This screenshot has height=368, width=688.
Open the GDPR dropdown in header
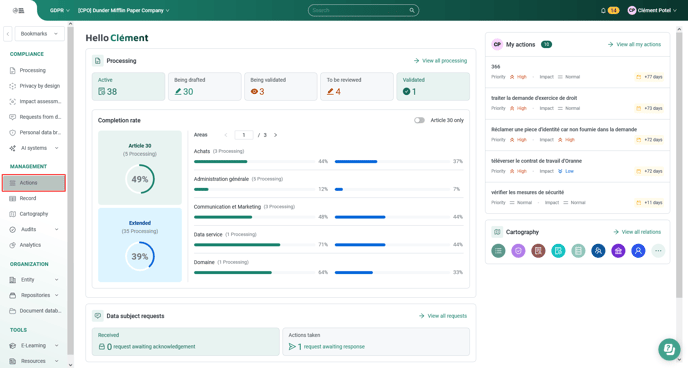click(x=60, y=11)
